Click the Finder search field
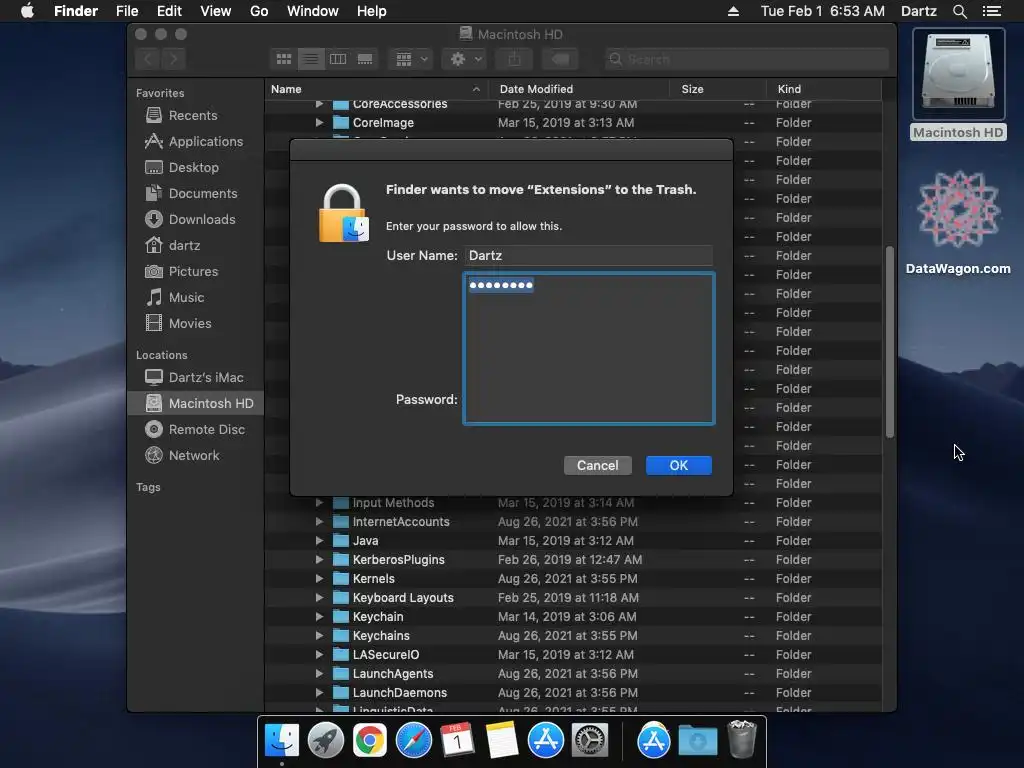The height and width of the screenshot is (768, 1024). (746, 59)
